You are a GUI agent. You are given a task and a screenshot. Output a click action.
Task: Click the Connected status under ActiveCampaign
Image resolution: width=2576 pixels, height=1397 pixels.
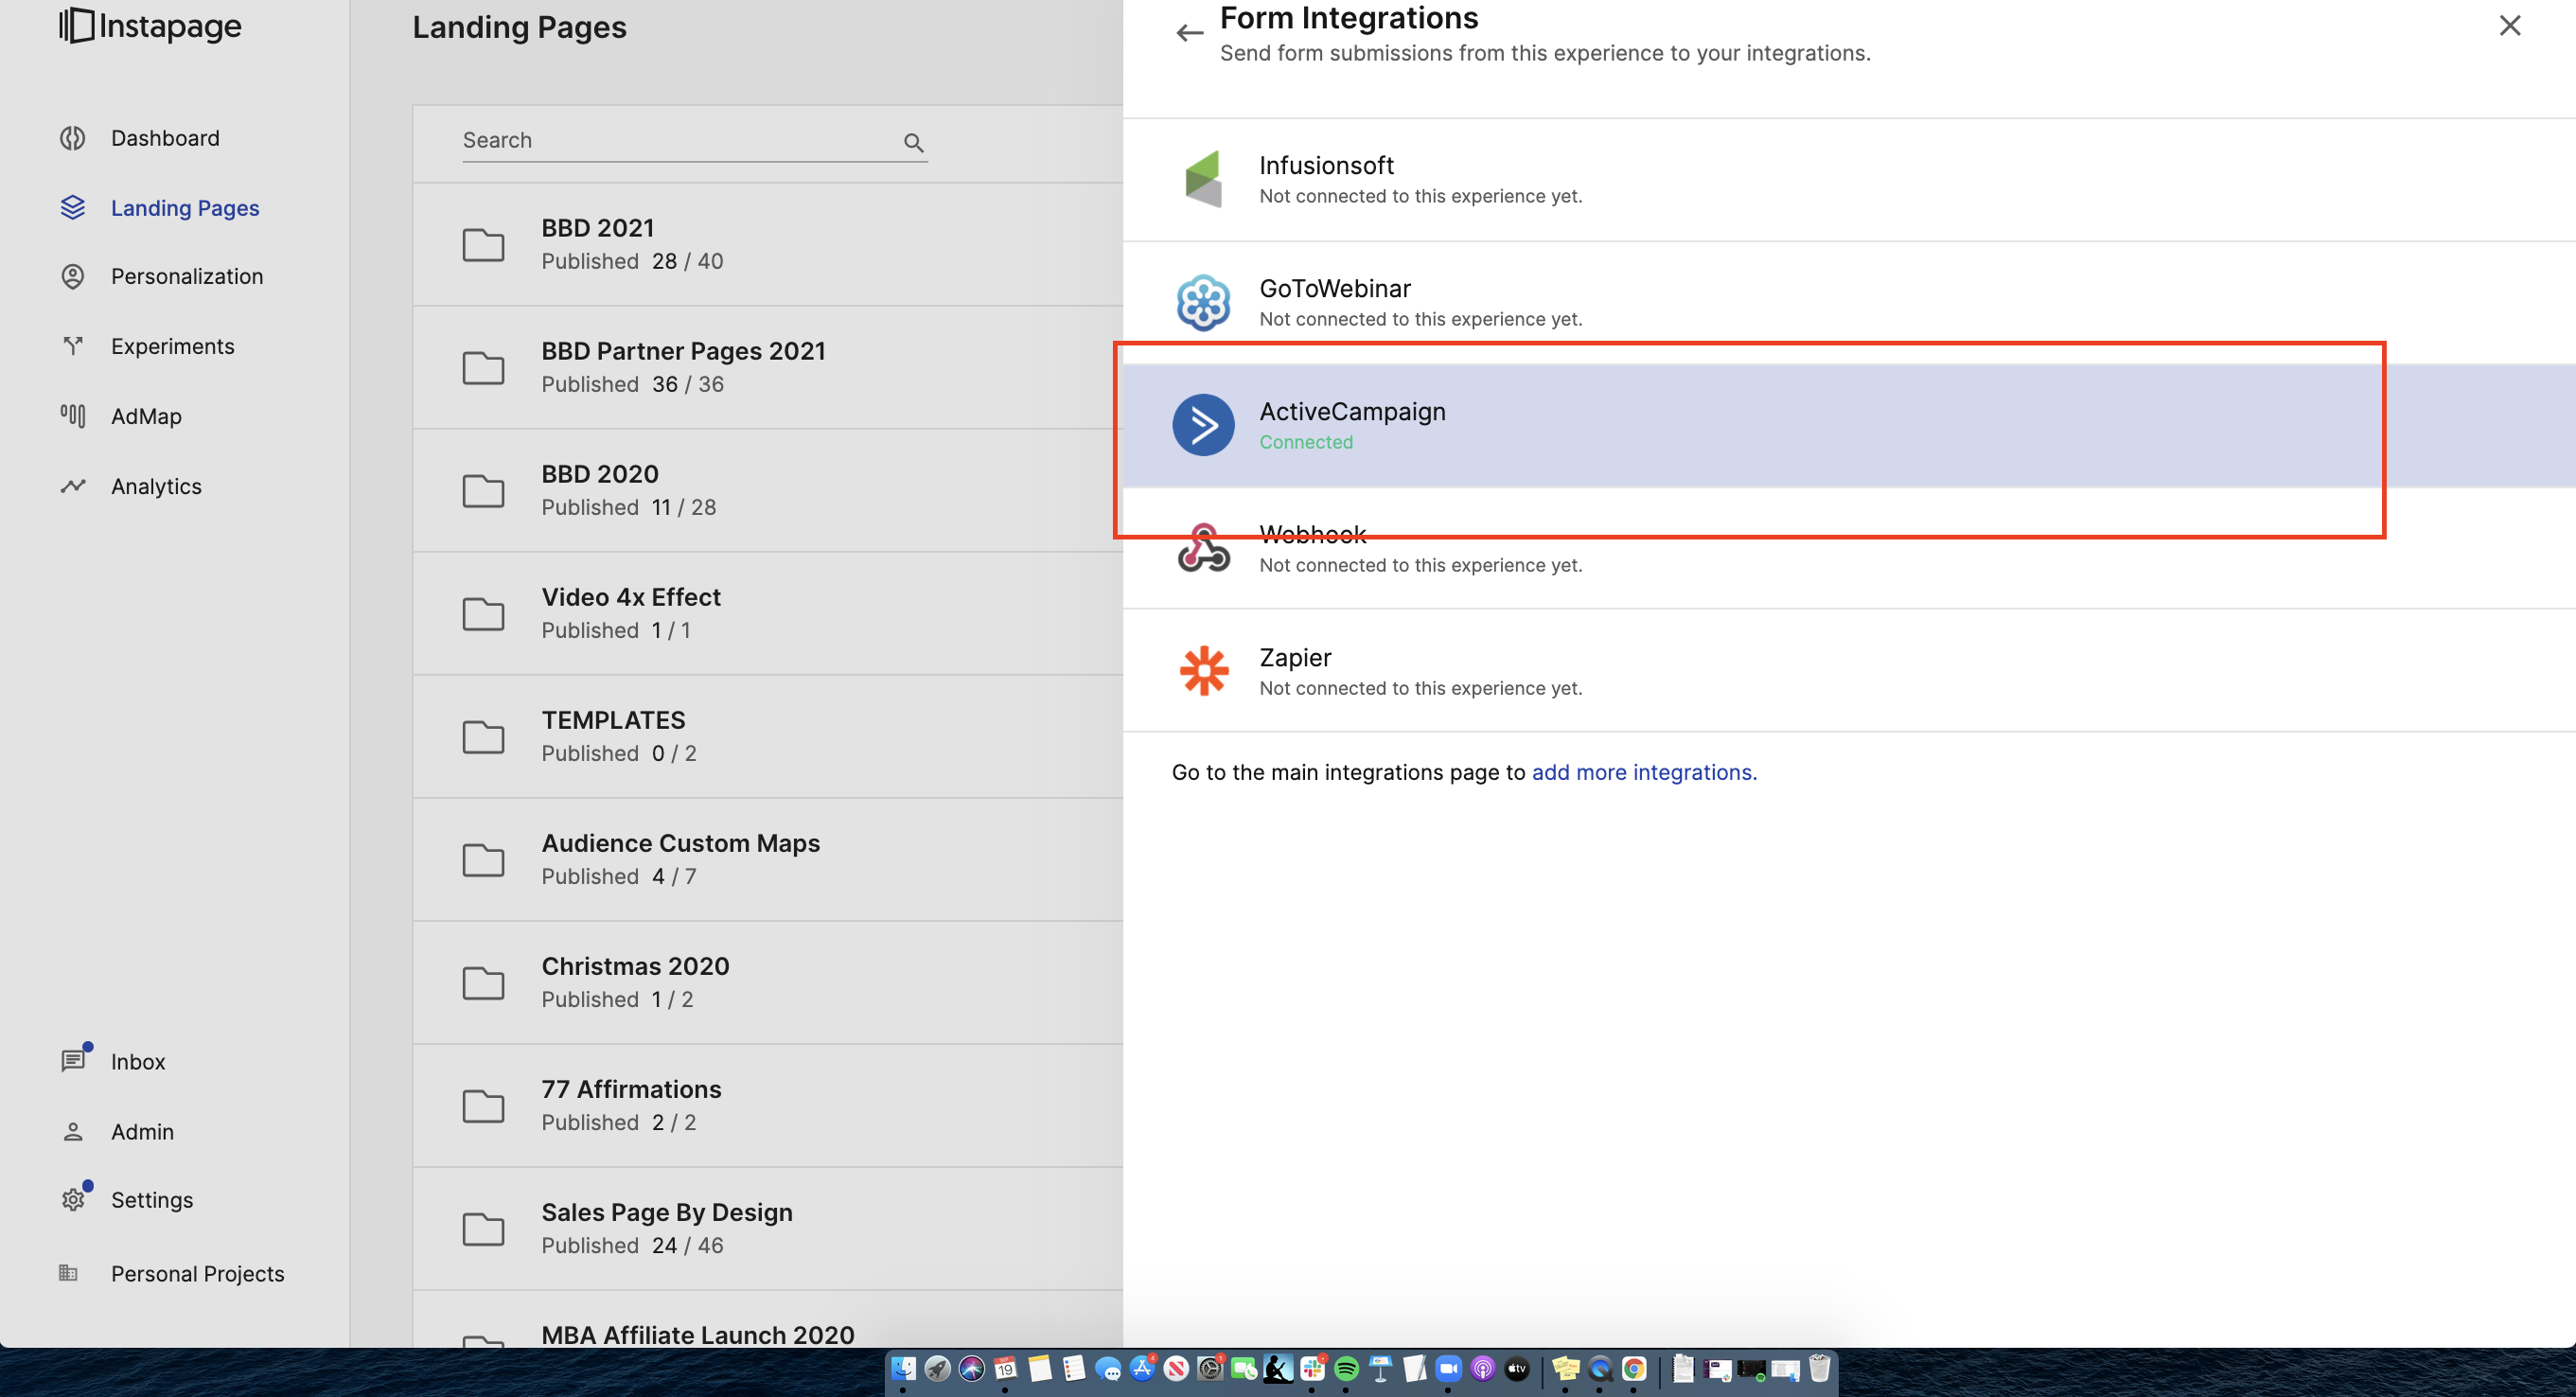(1306, 442)
